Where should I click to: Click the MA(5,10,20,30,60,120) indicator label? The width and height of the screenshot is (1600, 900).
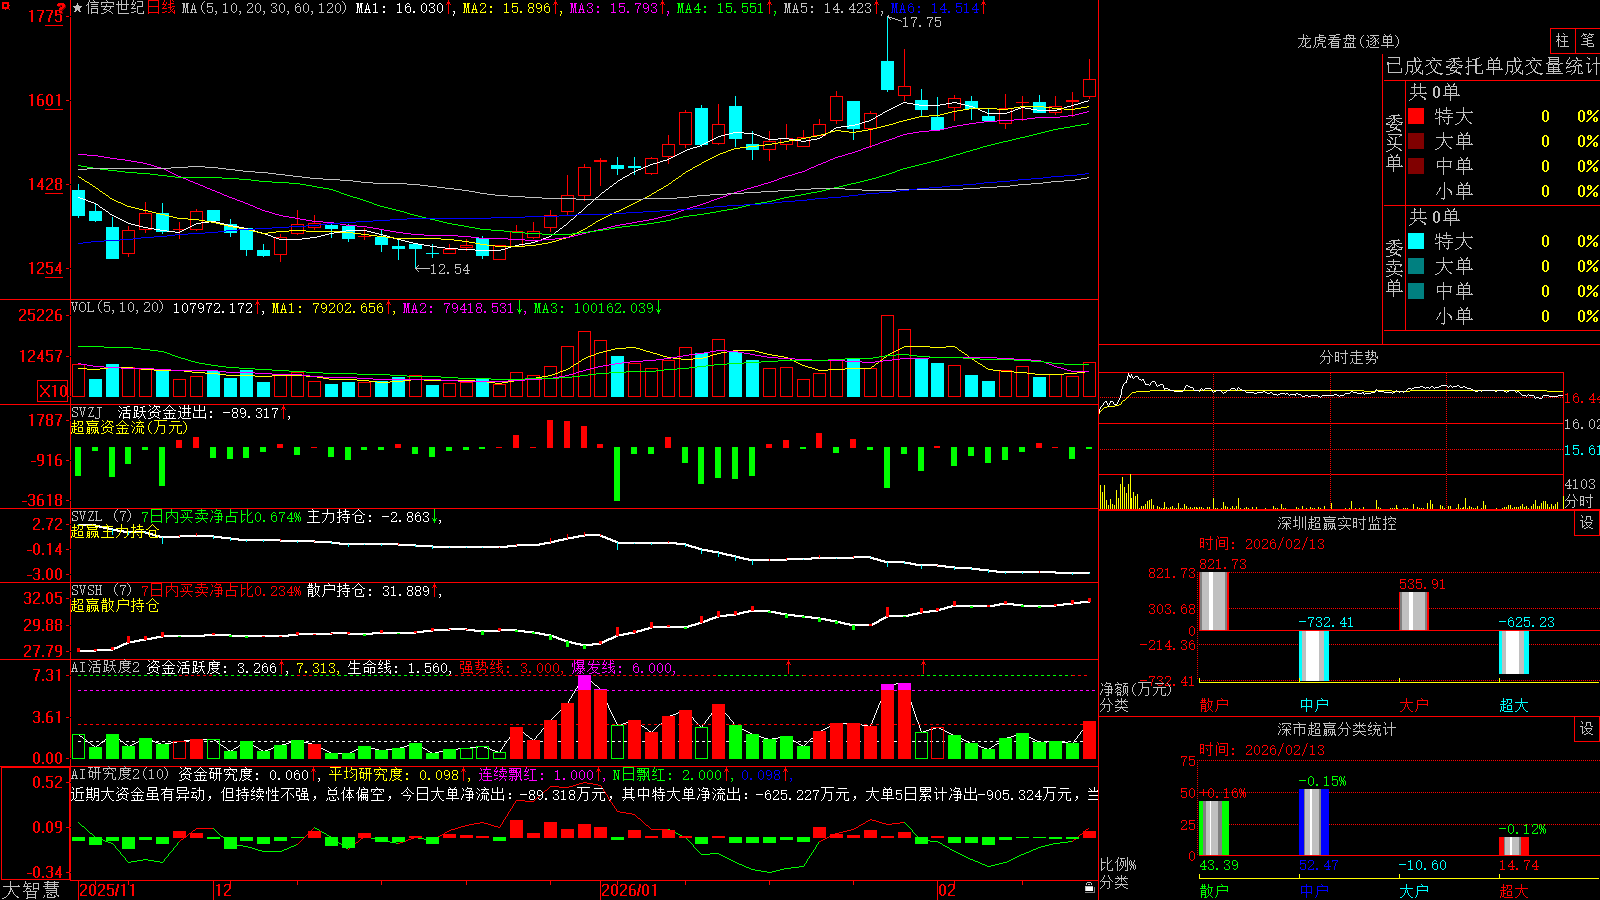264,8
